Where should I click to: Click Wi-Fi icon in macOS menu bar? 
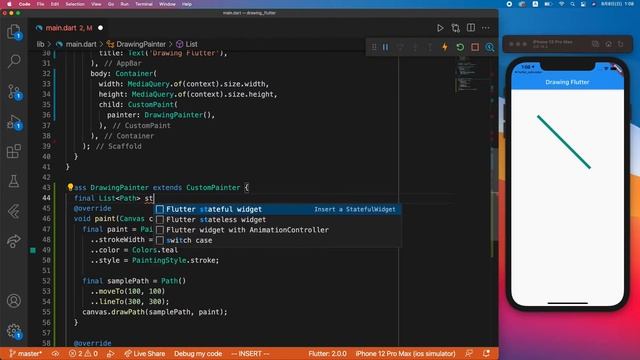[561, 4]
